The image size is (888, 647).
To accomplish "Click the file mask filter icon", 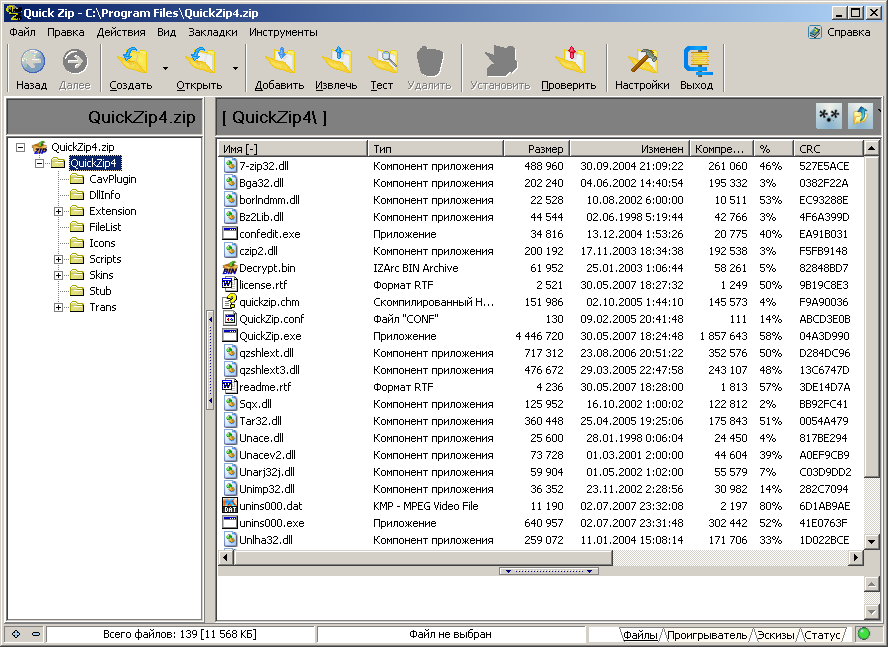I will click(x=829, y=117).
